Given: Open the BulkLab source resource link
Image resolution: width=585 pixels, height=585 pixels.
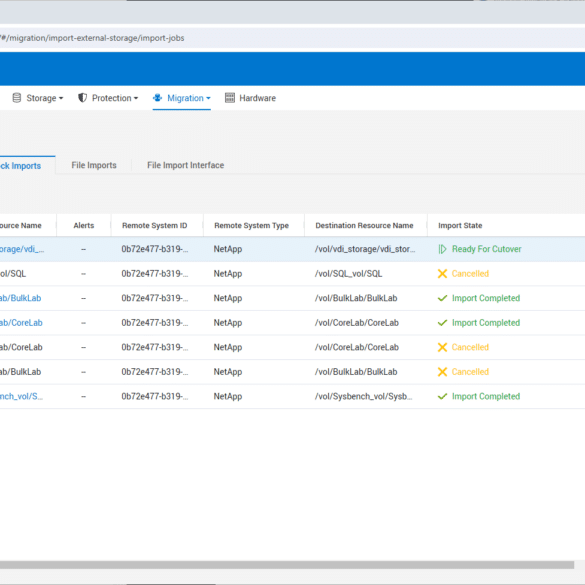Looking at the screenshot, I should pyautogui.click(x=21, y=298).
